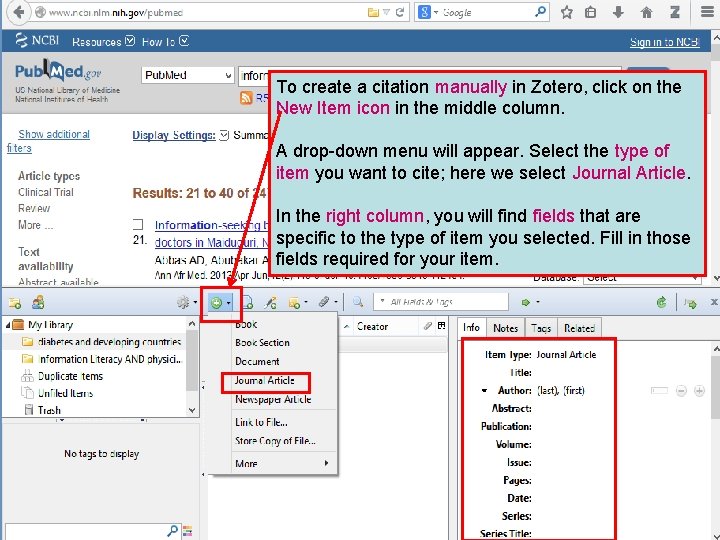720x540 pixels.
Task: Switch to the Related tab
Action: pyautogui.click(x=579, y=328)
